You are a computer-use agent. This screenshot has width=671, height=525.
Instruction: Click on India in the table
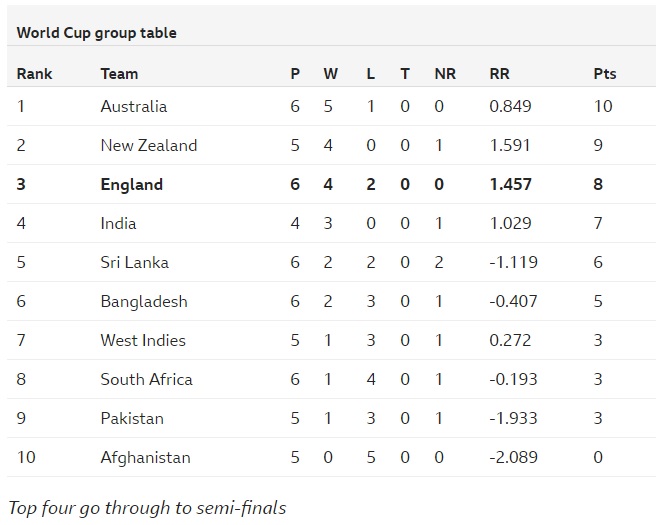(118, 223)
